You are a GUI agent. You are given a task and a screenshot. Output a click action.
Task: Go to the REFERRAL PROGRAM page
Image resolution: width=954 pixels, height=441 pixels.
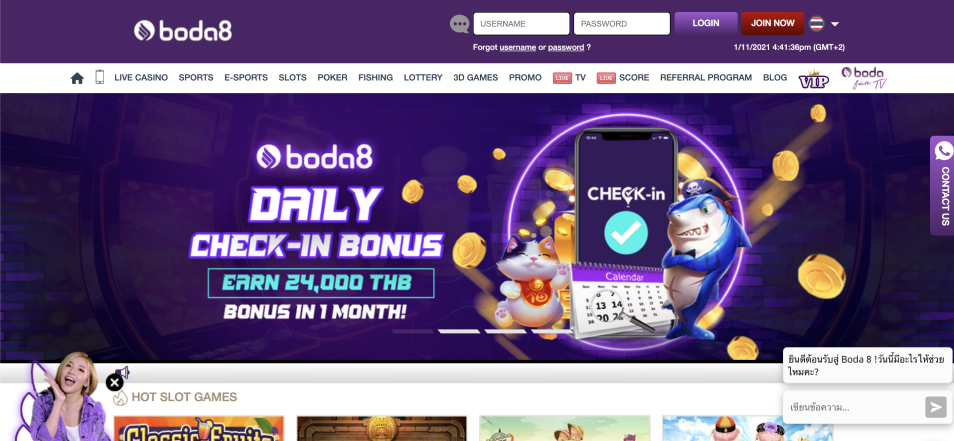706,78
